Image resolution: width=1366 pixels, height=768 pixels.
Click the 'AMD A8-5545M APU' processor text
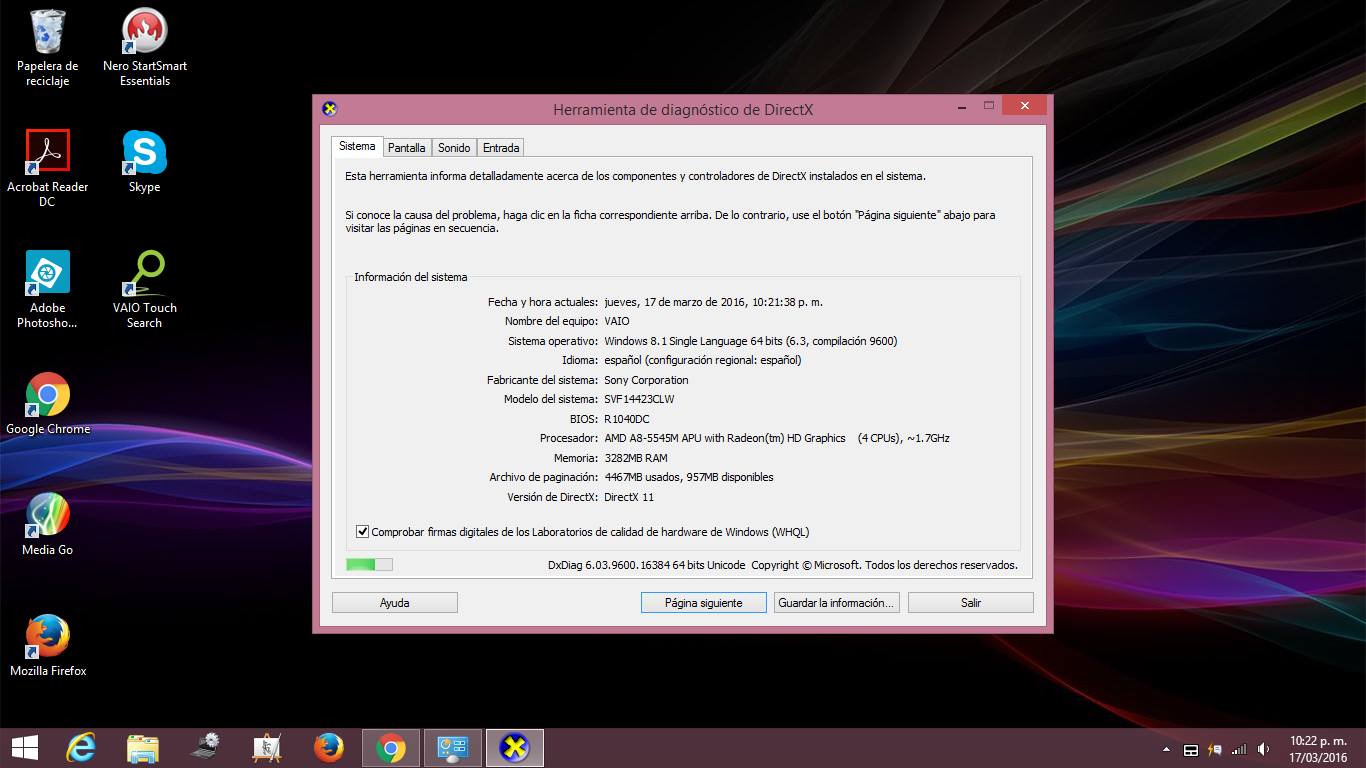652,438
